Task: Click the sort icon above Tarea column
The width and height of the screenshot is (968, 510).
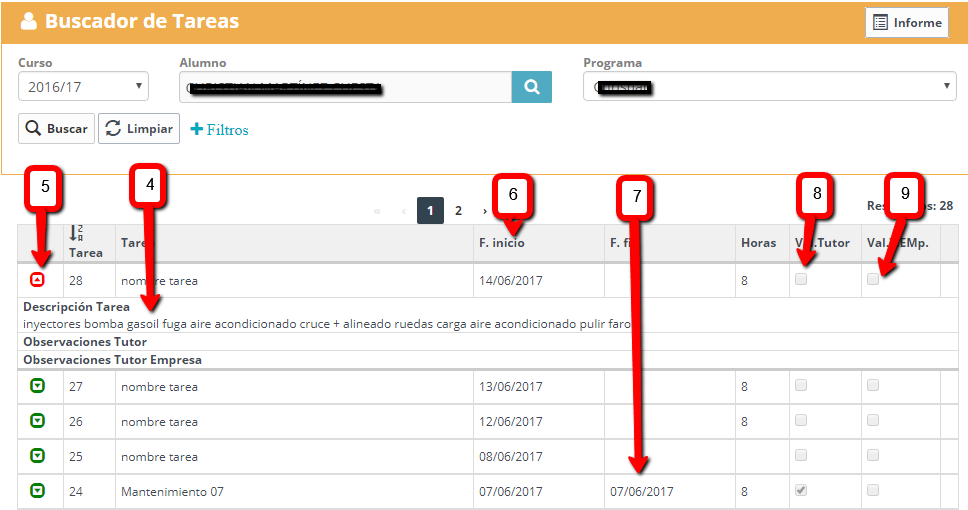Action: tap(76, 234)
